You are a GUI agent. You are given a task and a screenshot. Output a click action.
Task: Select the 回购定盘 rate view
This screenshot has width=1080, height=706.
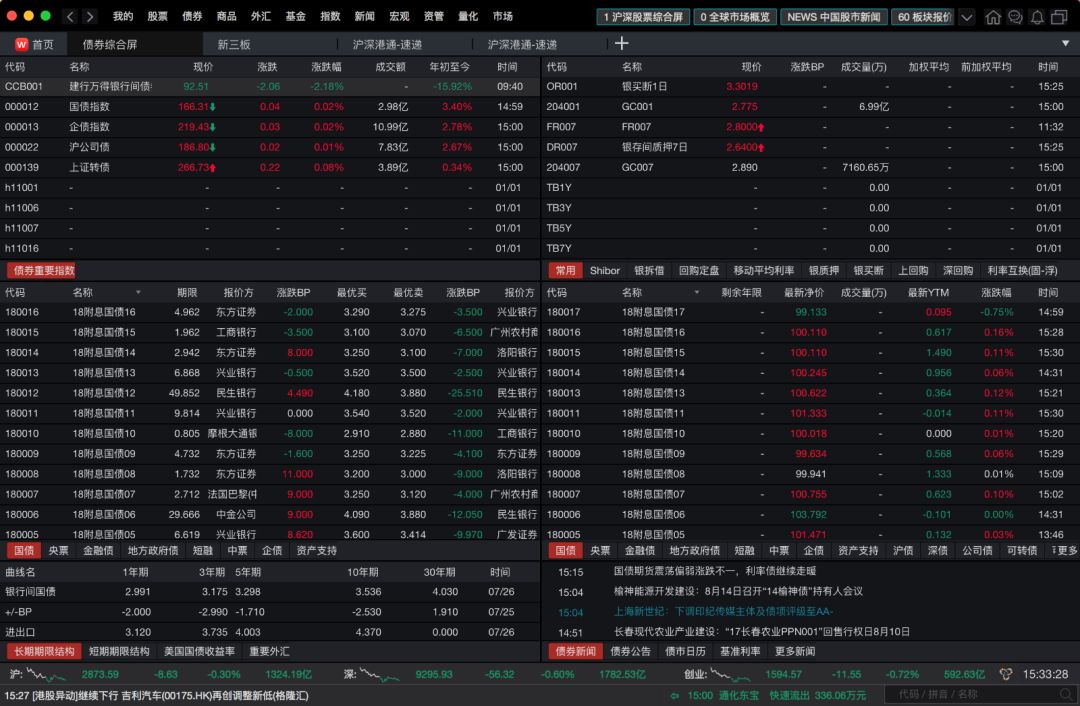tap(700, 270)
